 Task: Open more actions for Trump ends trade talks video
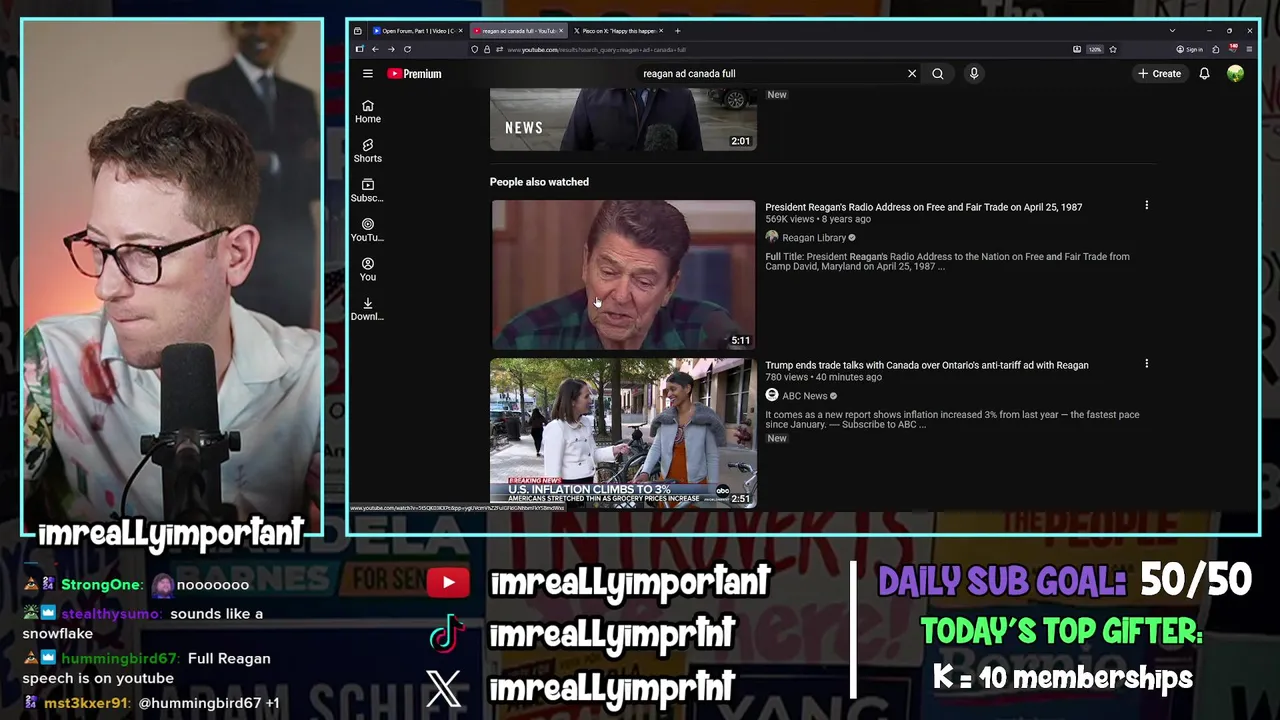1147,363
